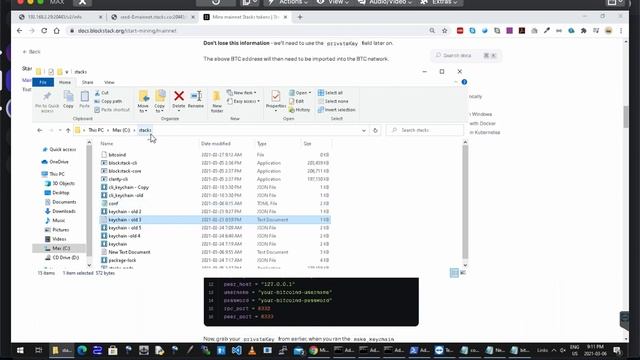Click Select all in the ribbon
640x360 pixels.
(x=330, y=93)
